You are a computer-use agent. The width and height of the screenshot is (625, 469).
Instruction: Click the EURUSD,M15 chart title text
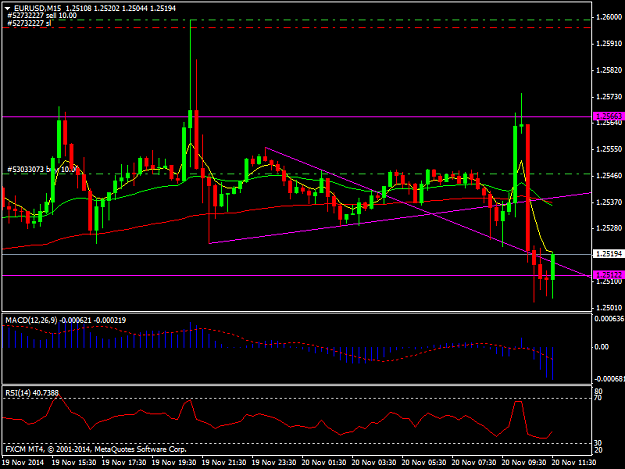pos(38,8)
